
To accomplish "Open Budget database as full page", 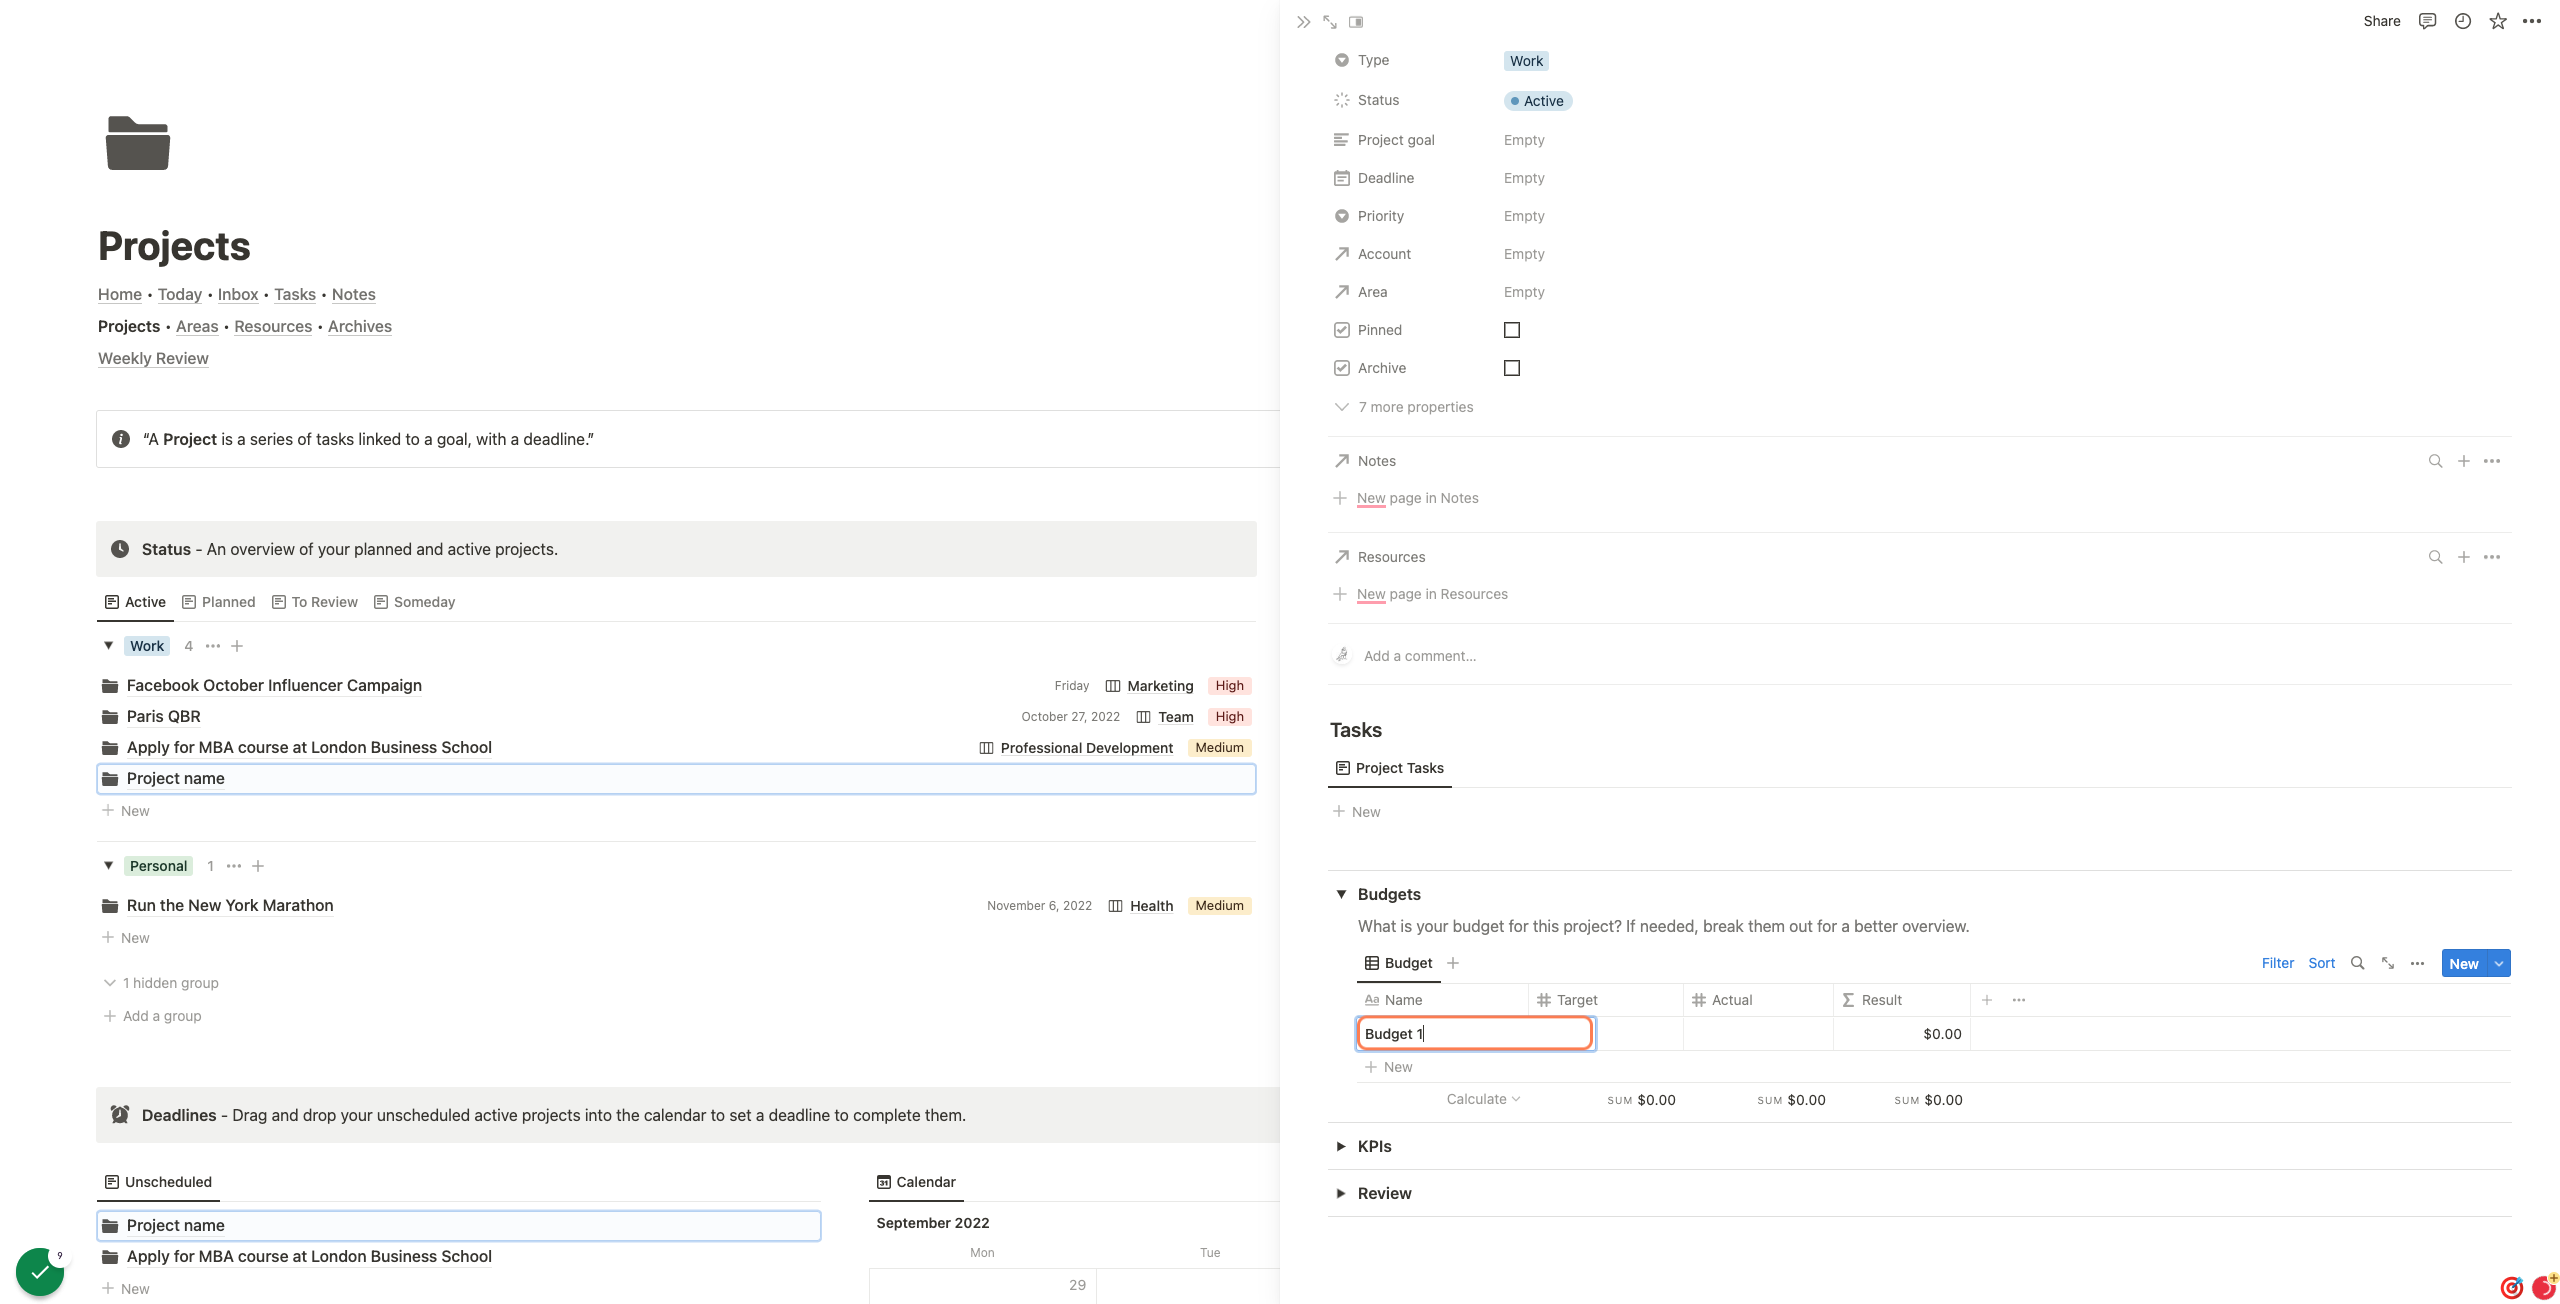I will 2388,963.
